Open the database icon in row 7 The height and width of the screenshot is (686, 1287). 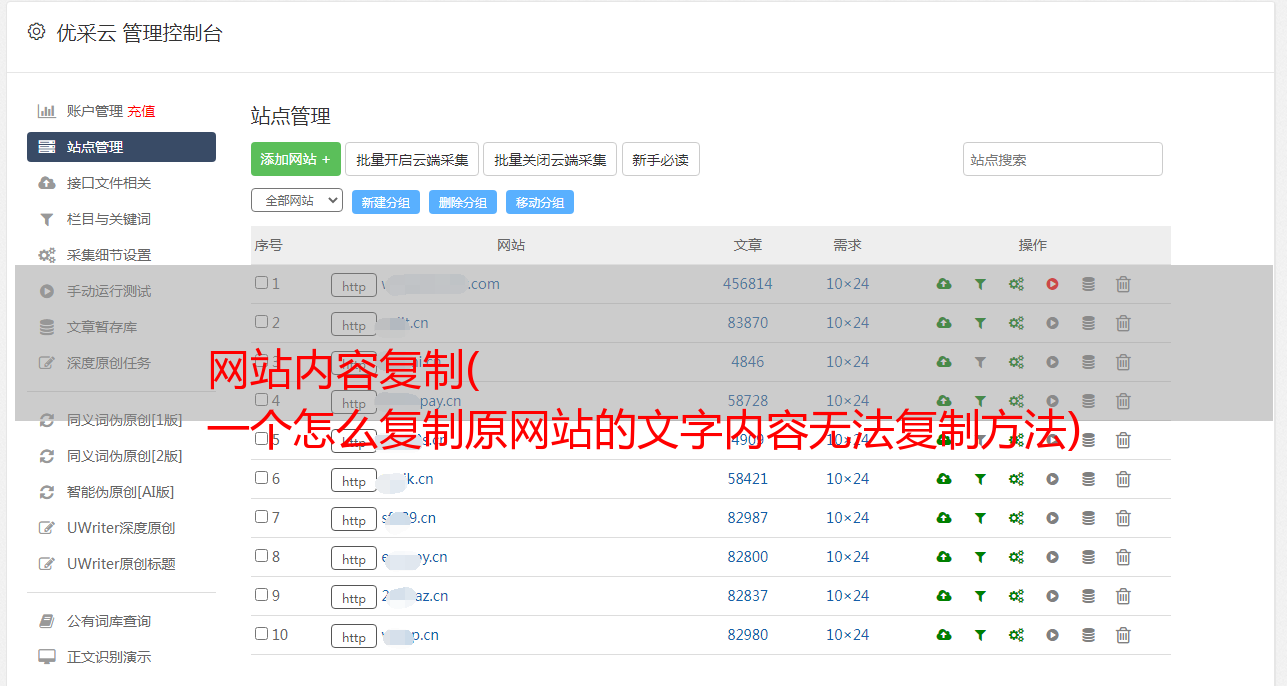pyautogui.click(x=1088, y=518)
